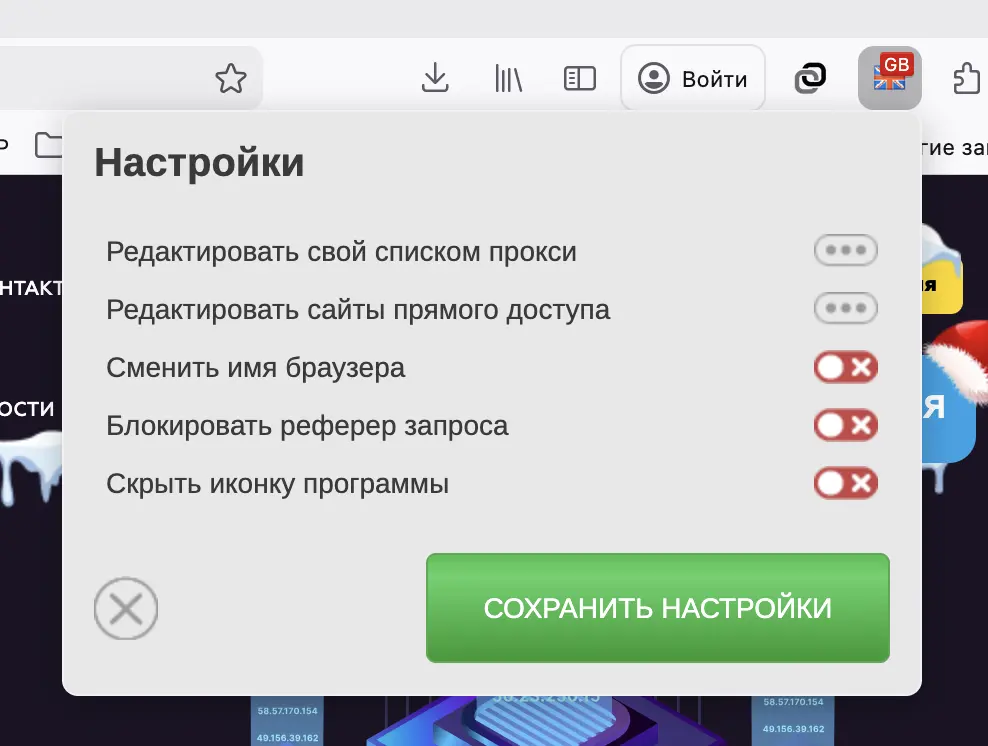The width and height of the screenshot is (988, 746).
Task: Close the Настройки dialog with the X
Action: (126, 608)
